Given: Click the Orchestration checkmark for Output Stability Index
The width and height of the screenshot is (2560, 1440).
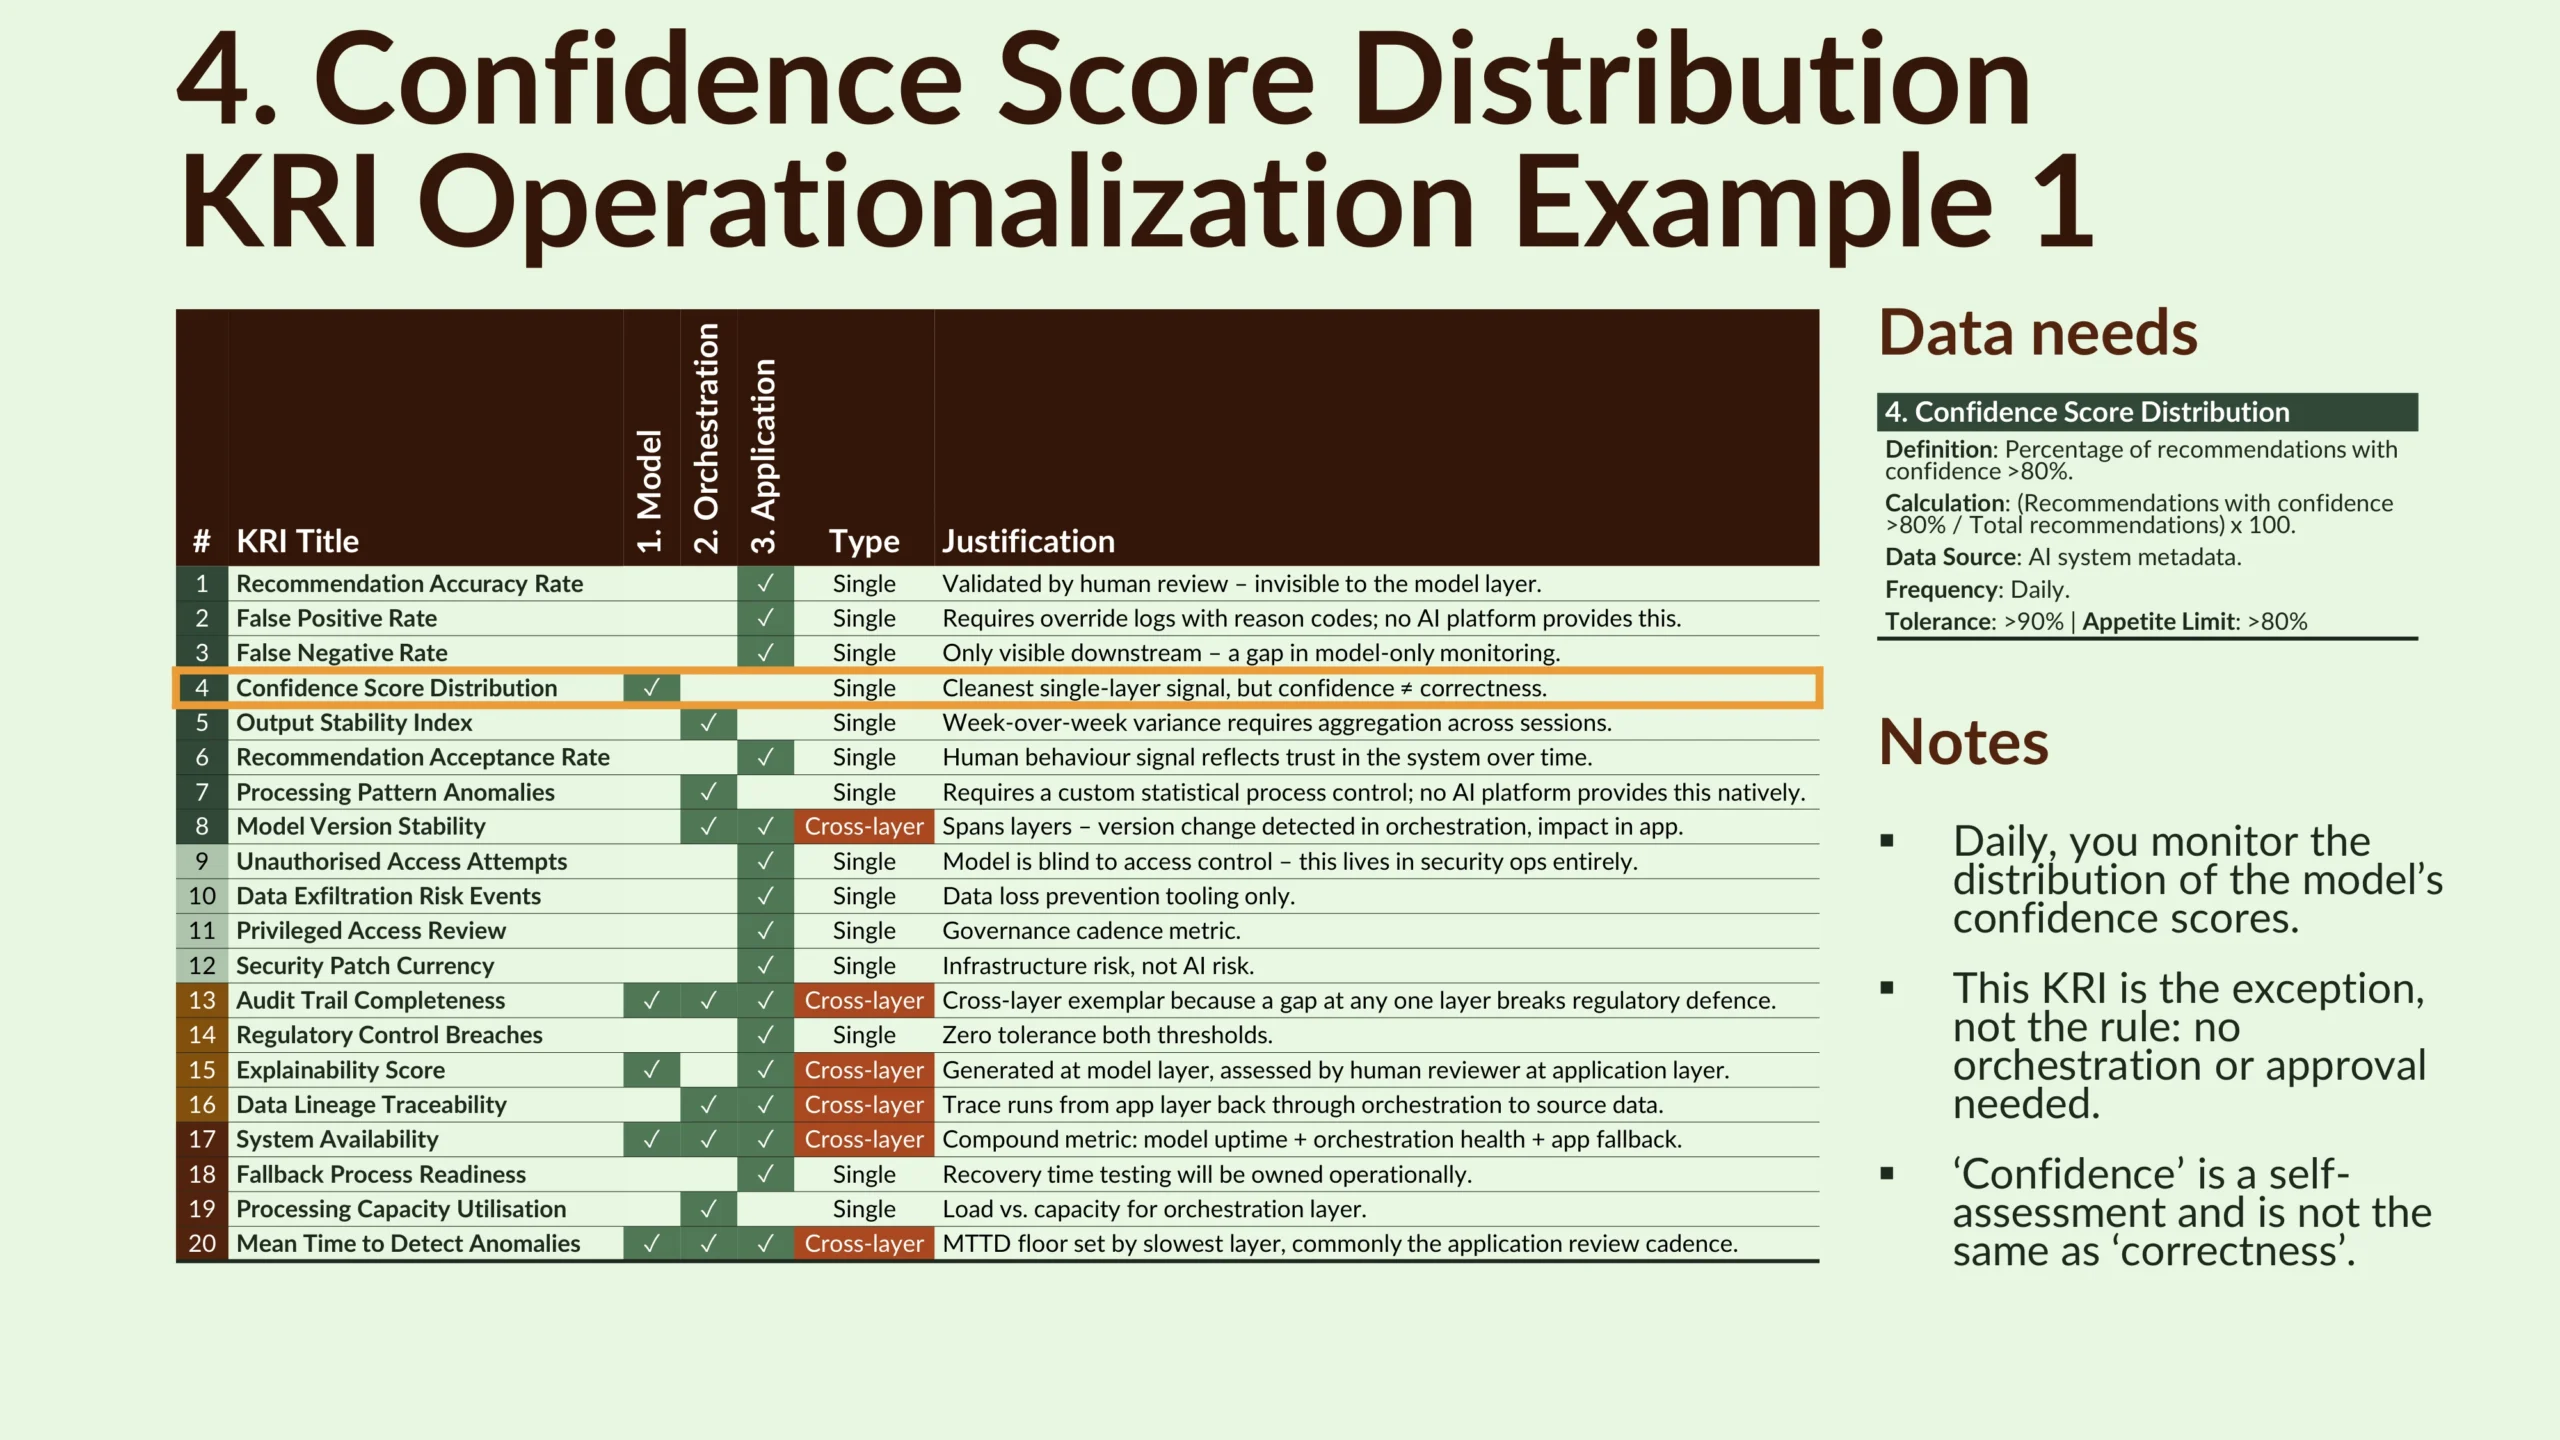Looking at the screenshot, I should tap(708, 722).
